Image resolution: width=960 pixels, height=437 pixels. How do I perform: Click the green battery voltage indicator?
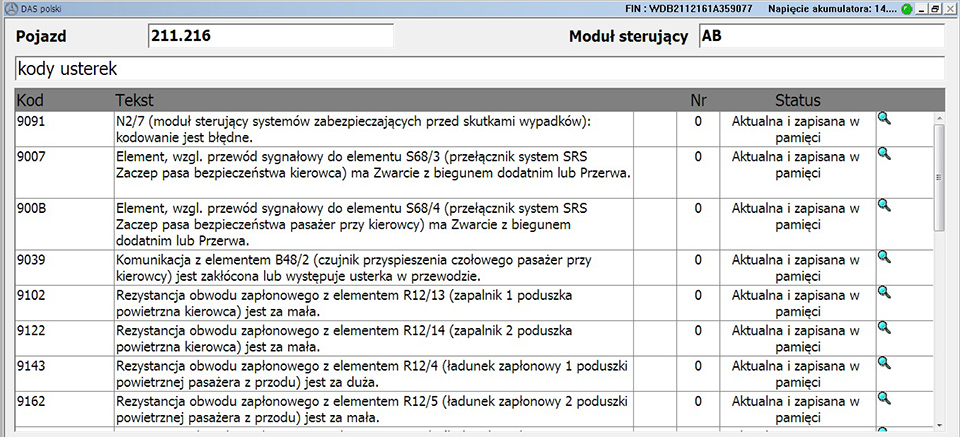point(907,9)
